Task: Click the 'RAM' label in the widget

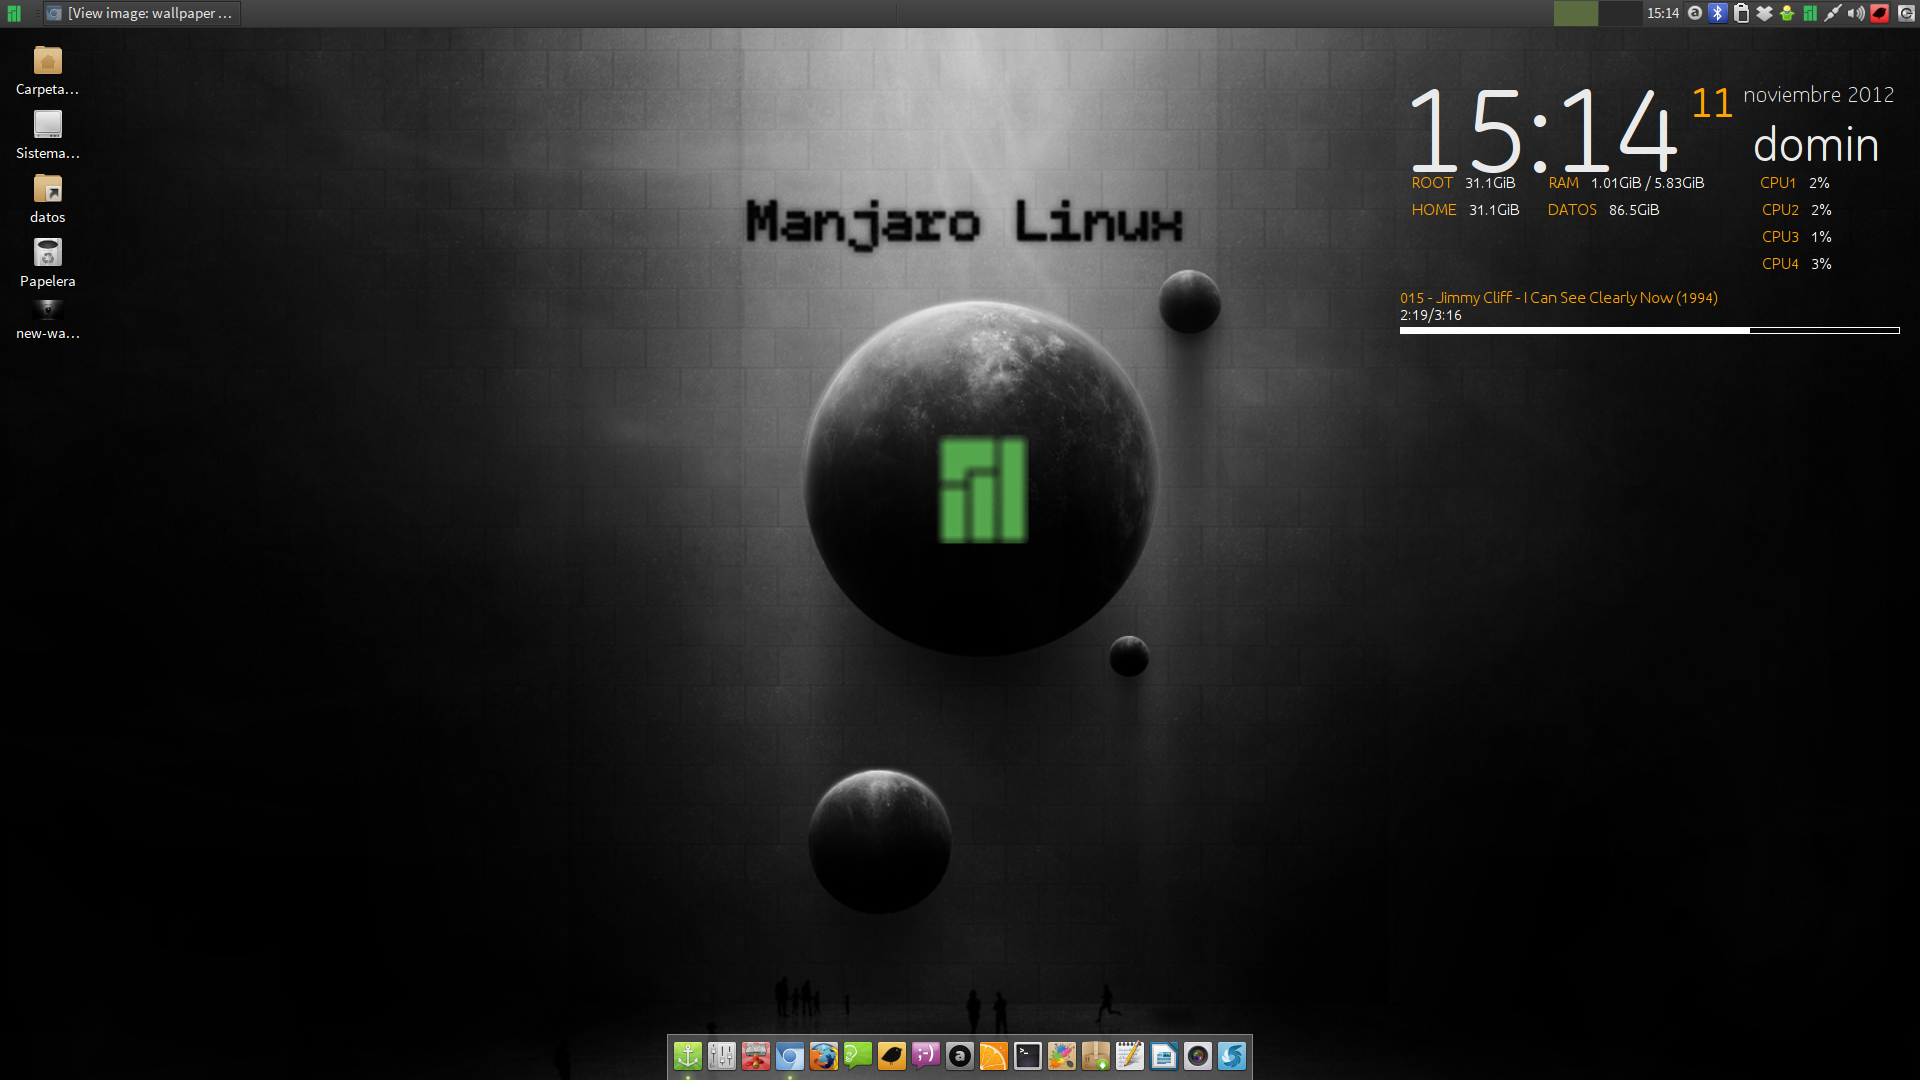Action: [1564, 183]
